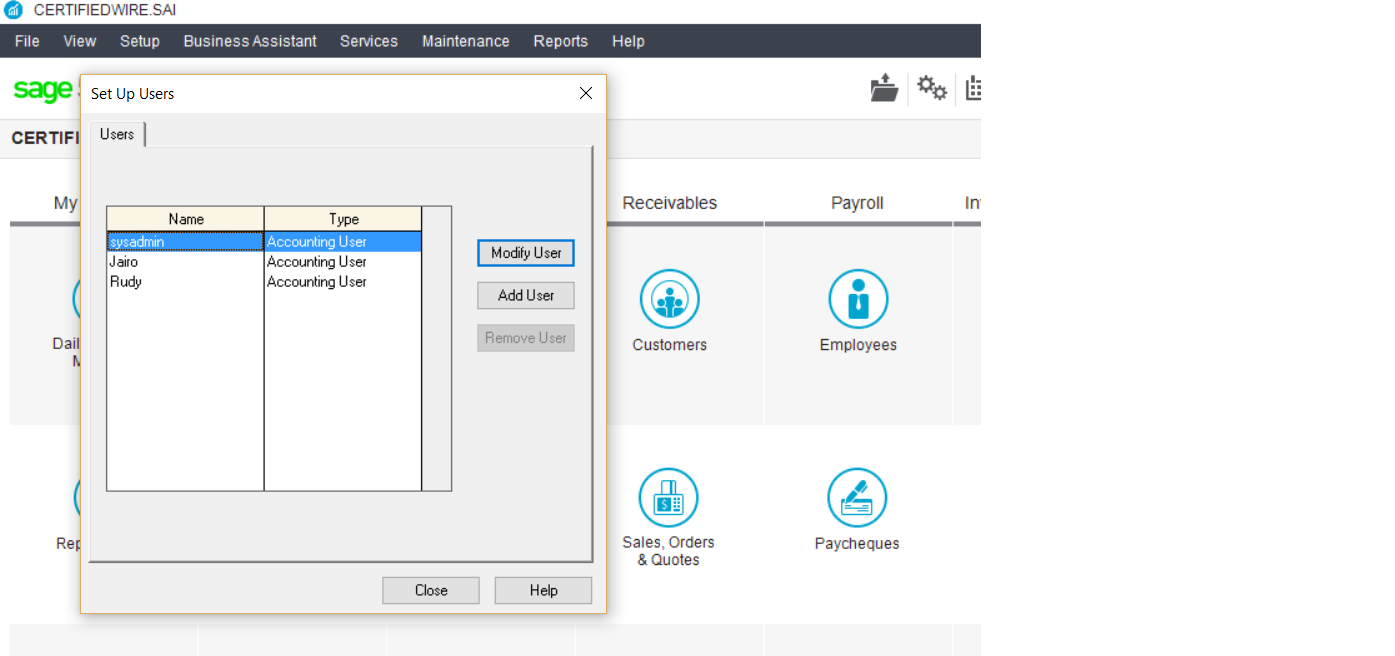1395x656 pixels.
Task: Click the Sales, Orders & Quotes label
Action: (x=669, y=551)
